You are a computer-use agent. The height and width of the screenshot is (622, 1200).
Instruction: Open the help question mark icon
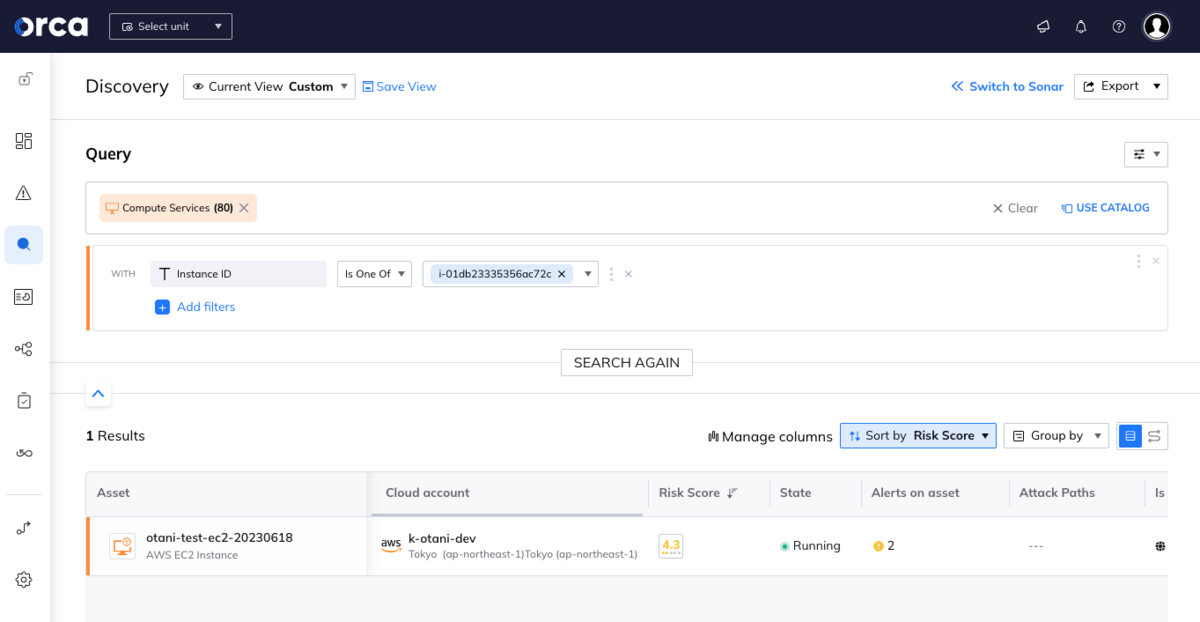coord(1119,26)
